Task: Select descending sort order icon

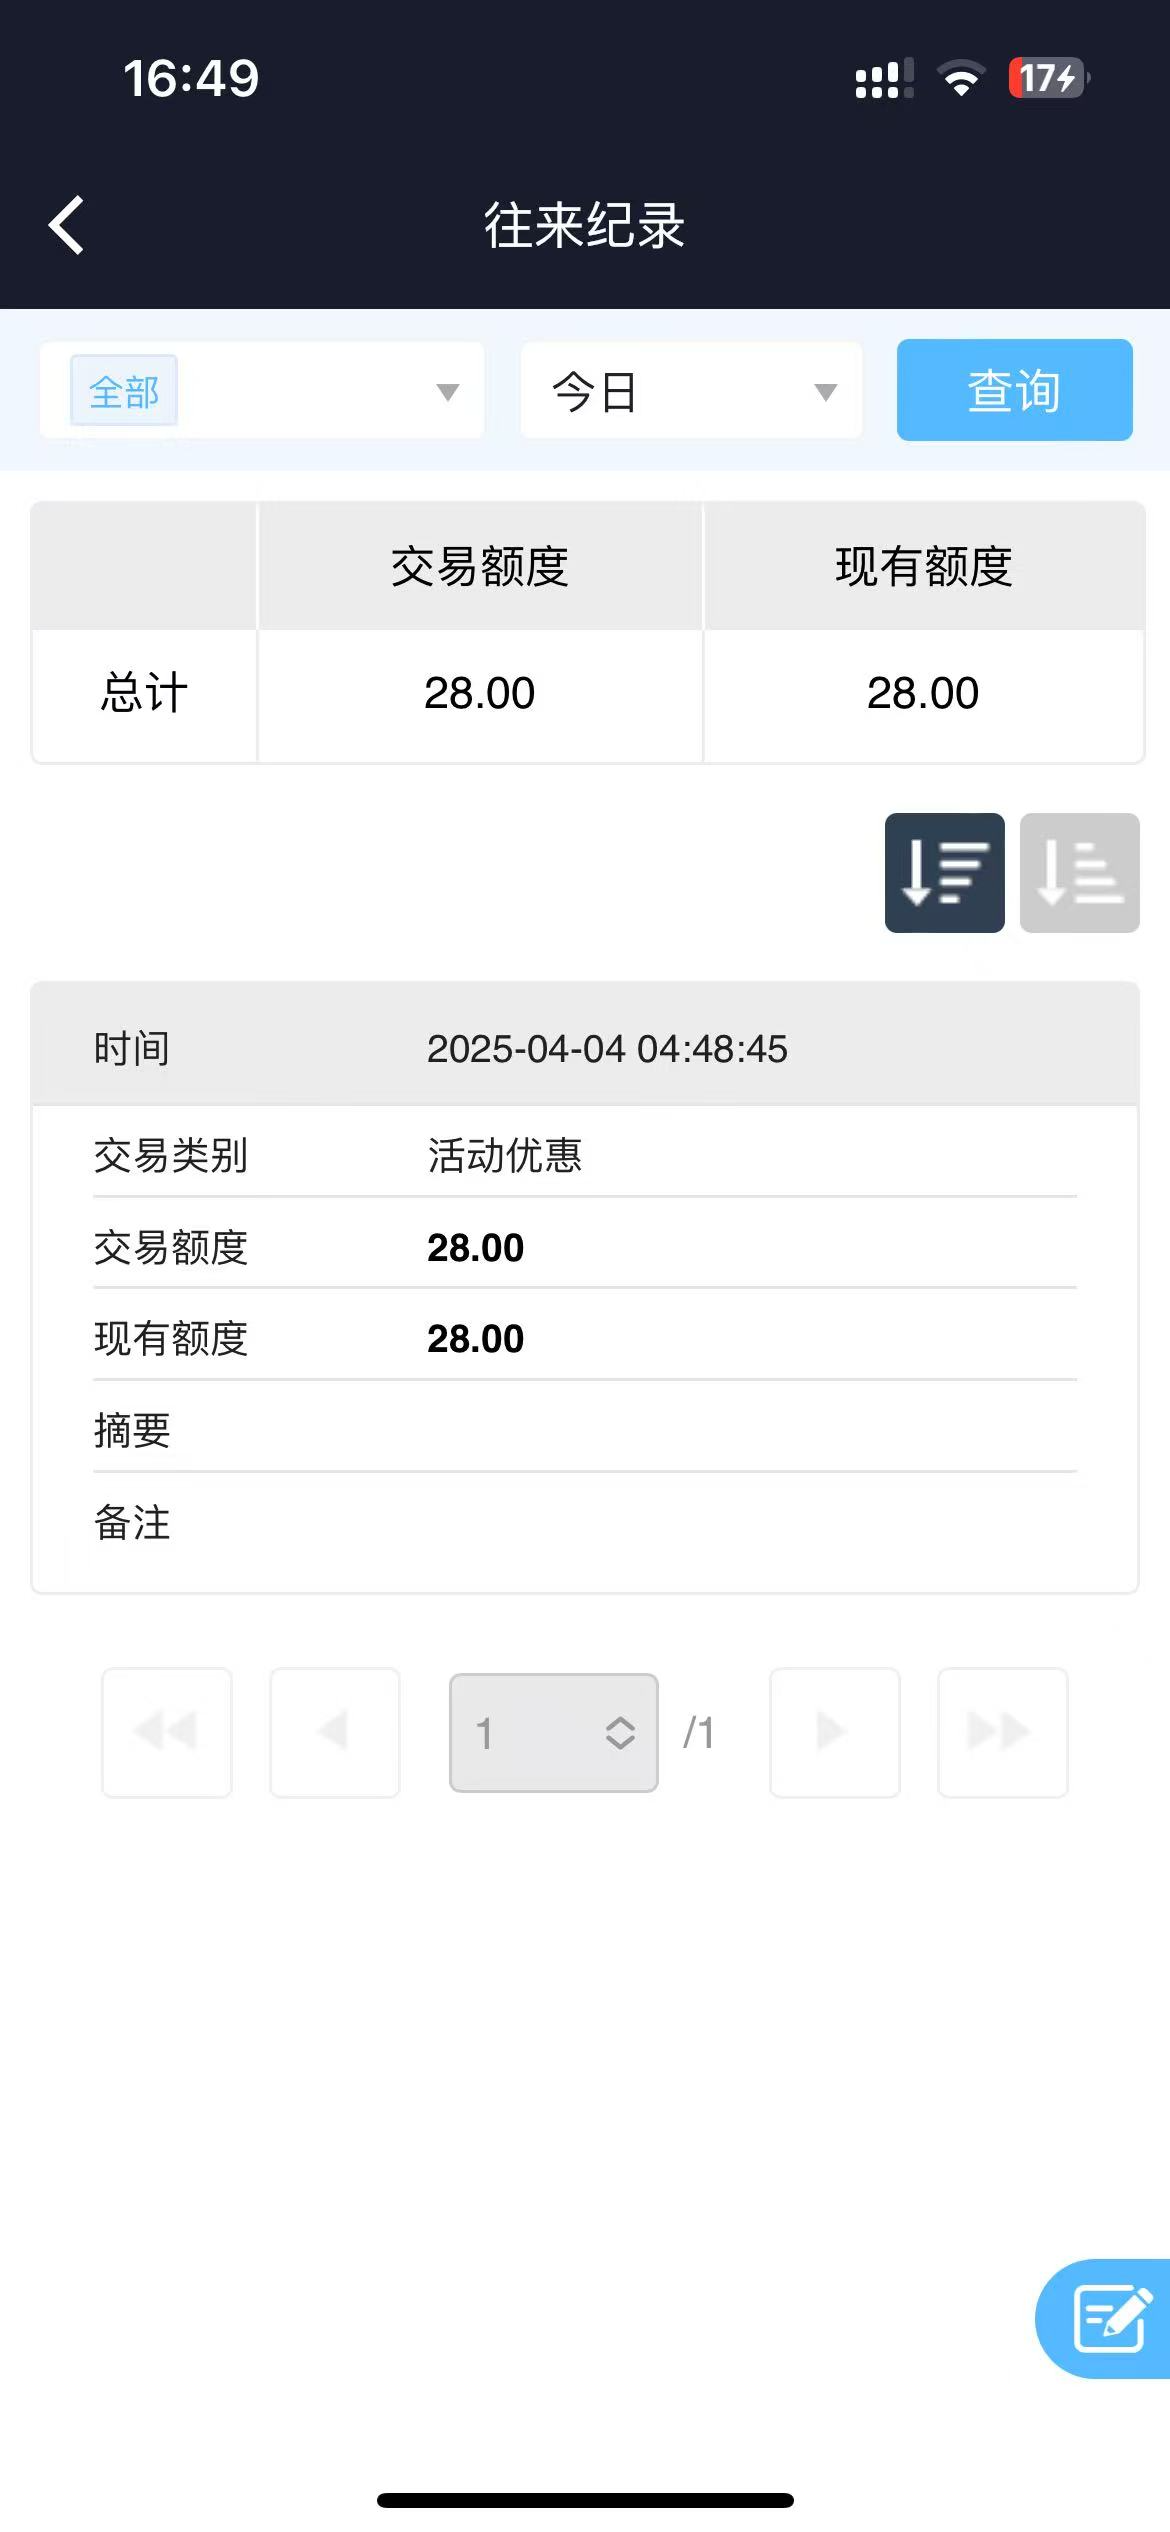Action: pyautogui.click(x=944, y=873)
